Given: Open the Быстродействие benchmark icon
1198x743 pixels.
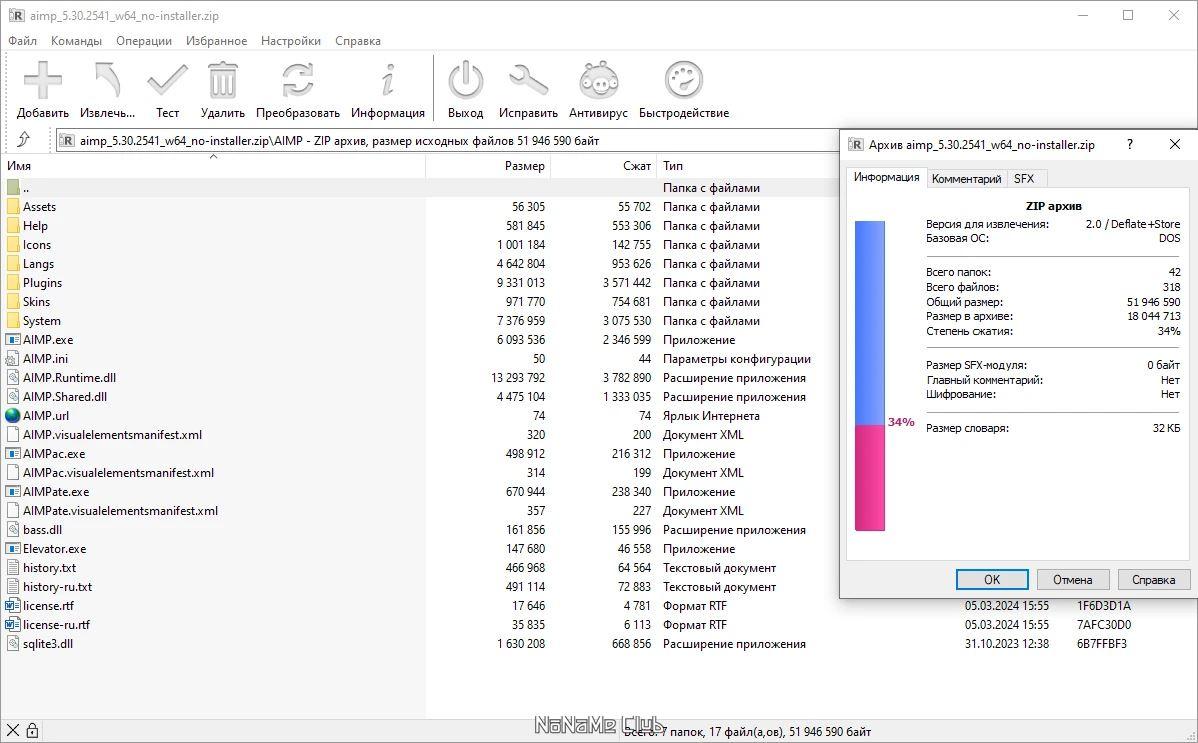Looking at the screenshot, I should tap(683, 80).
